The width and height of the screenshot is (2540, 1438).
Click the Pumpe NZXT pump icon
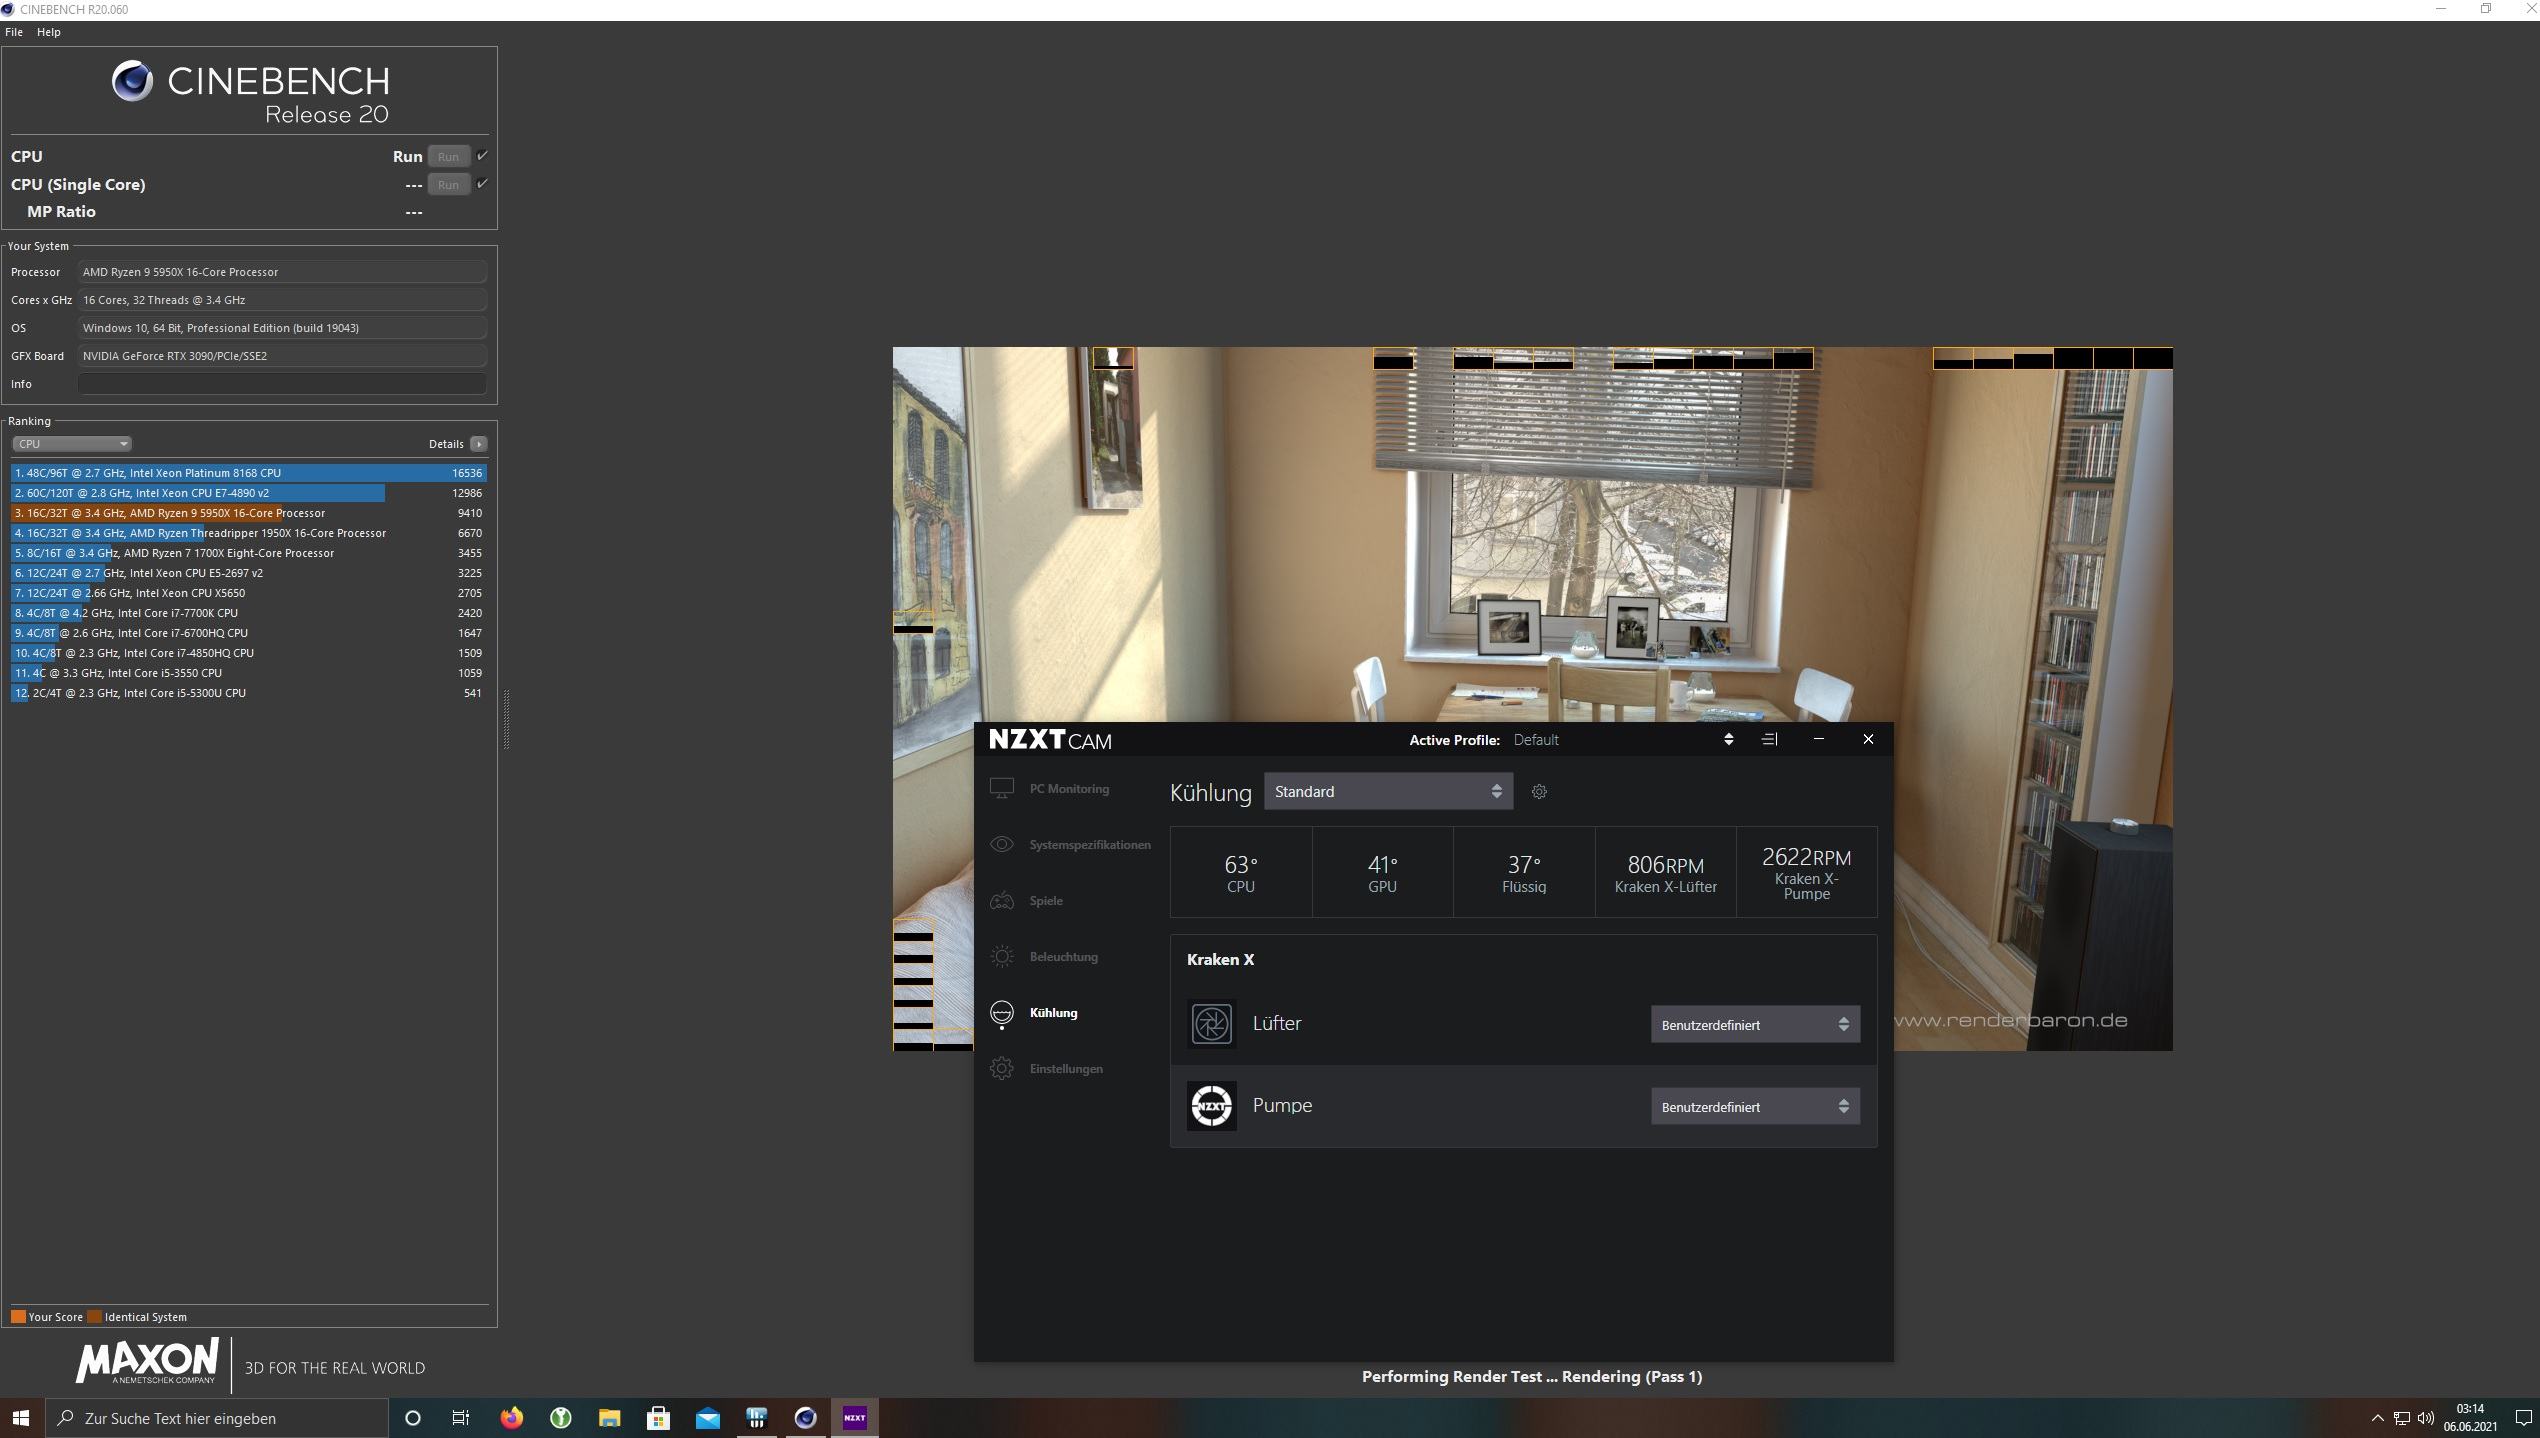pyautogui.click(x=1211, y=1105)
